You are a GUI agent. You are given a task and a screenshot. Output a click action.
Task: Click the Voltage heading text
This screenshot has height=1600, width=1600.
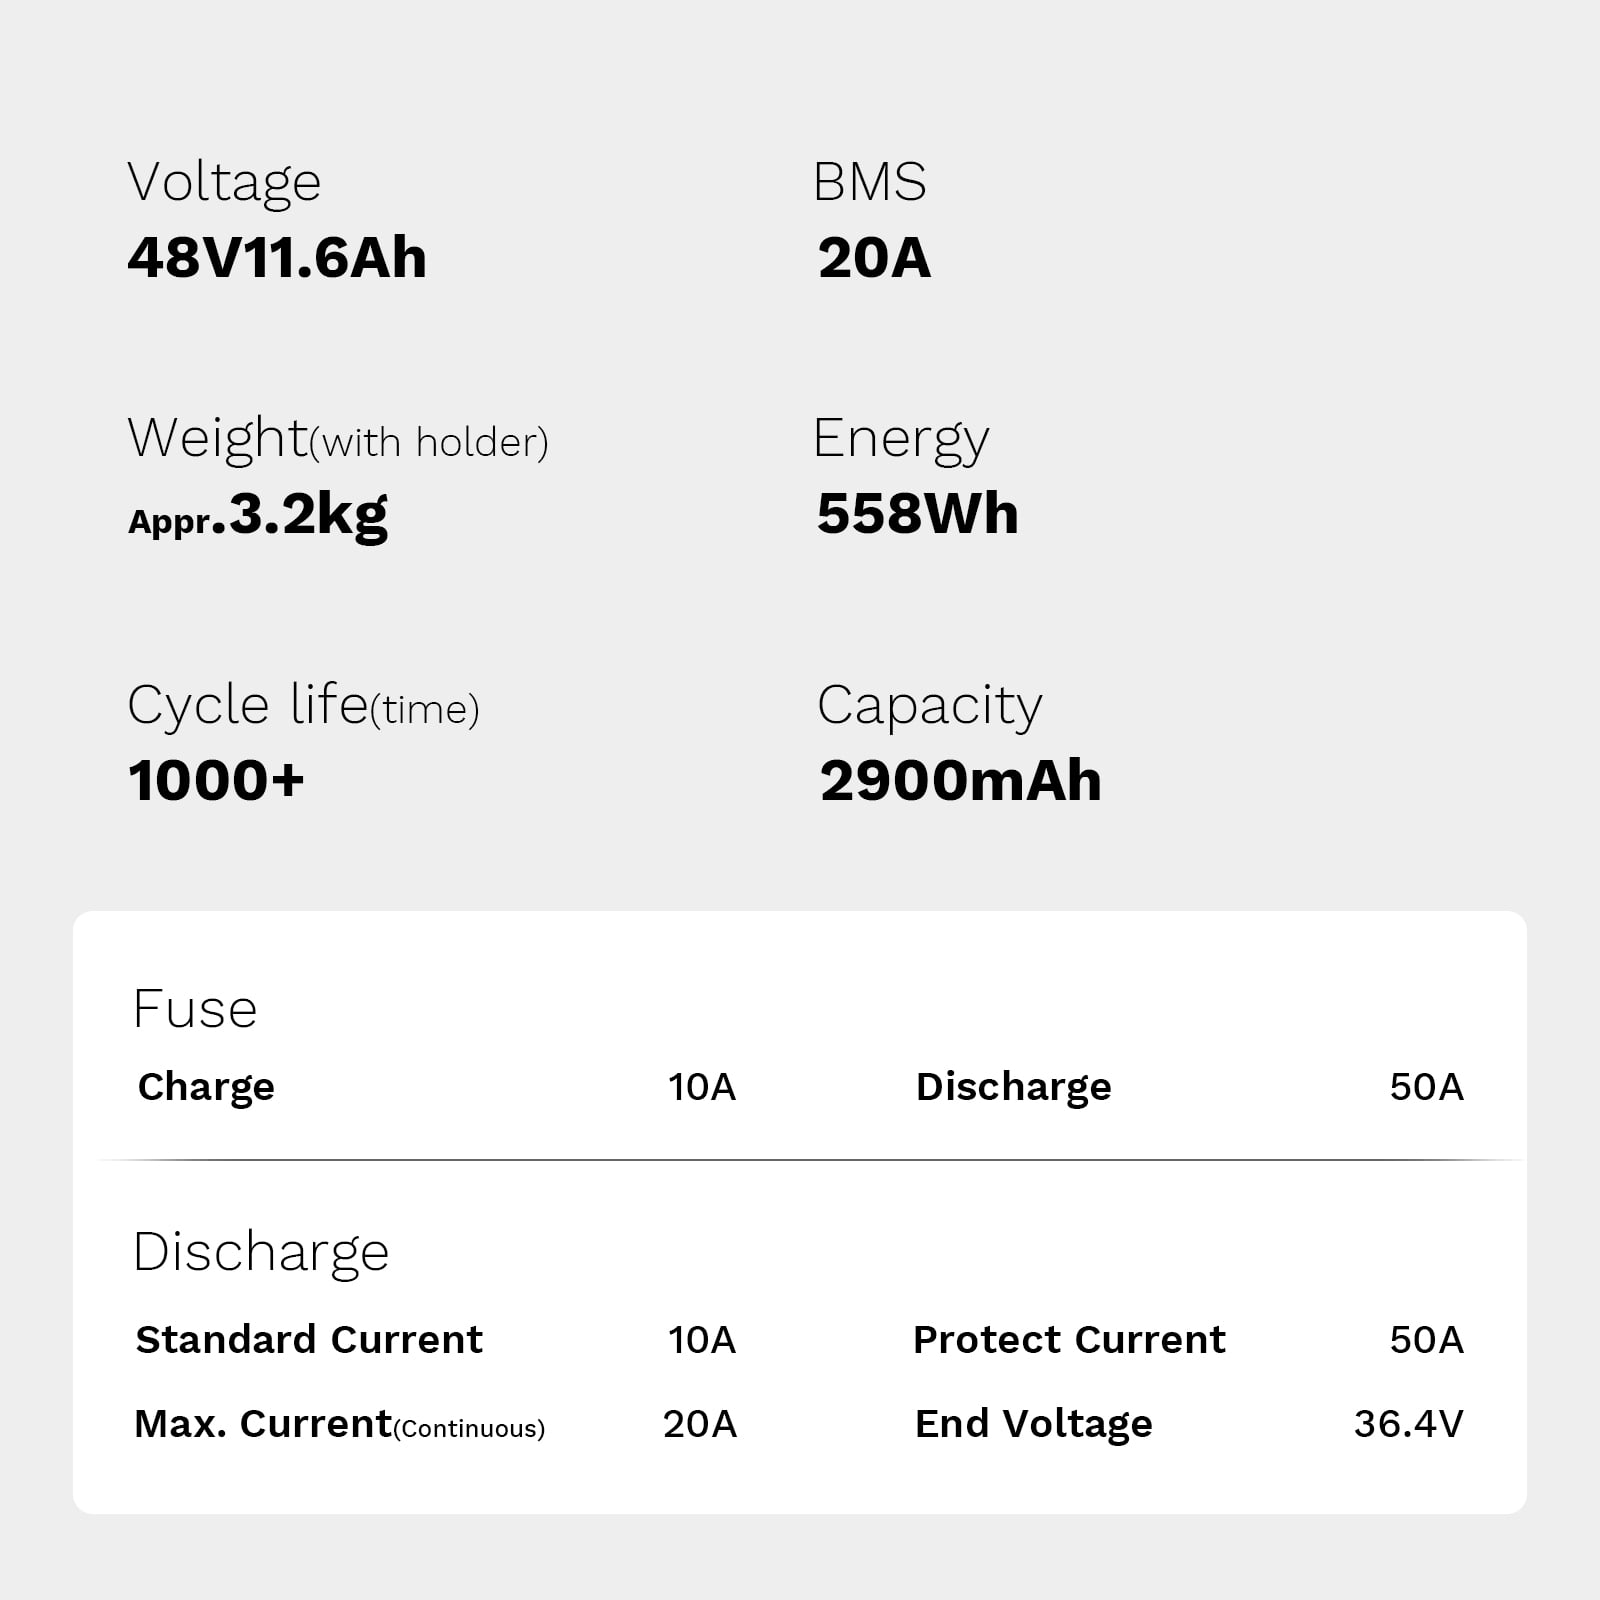point(224,184)
